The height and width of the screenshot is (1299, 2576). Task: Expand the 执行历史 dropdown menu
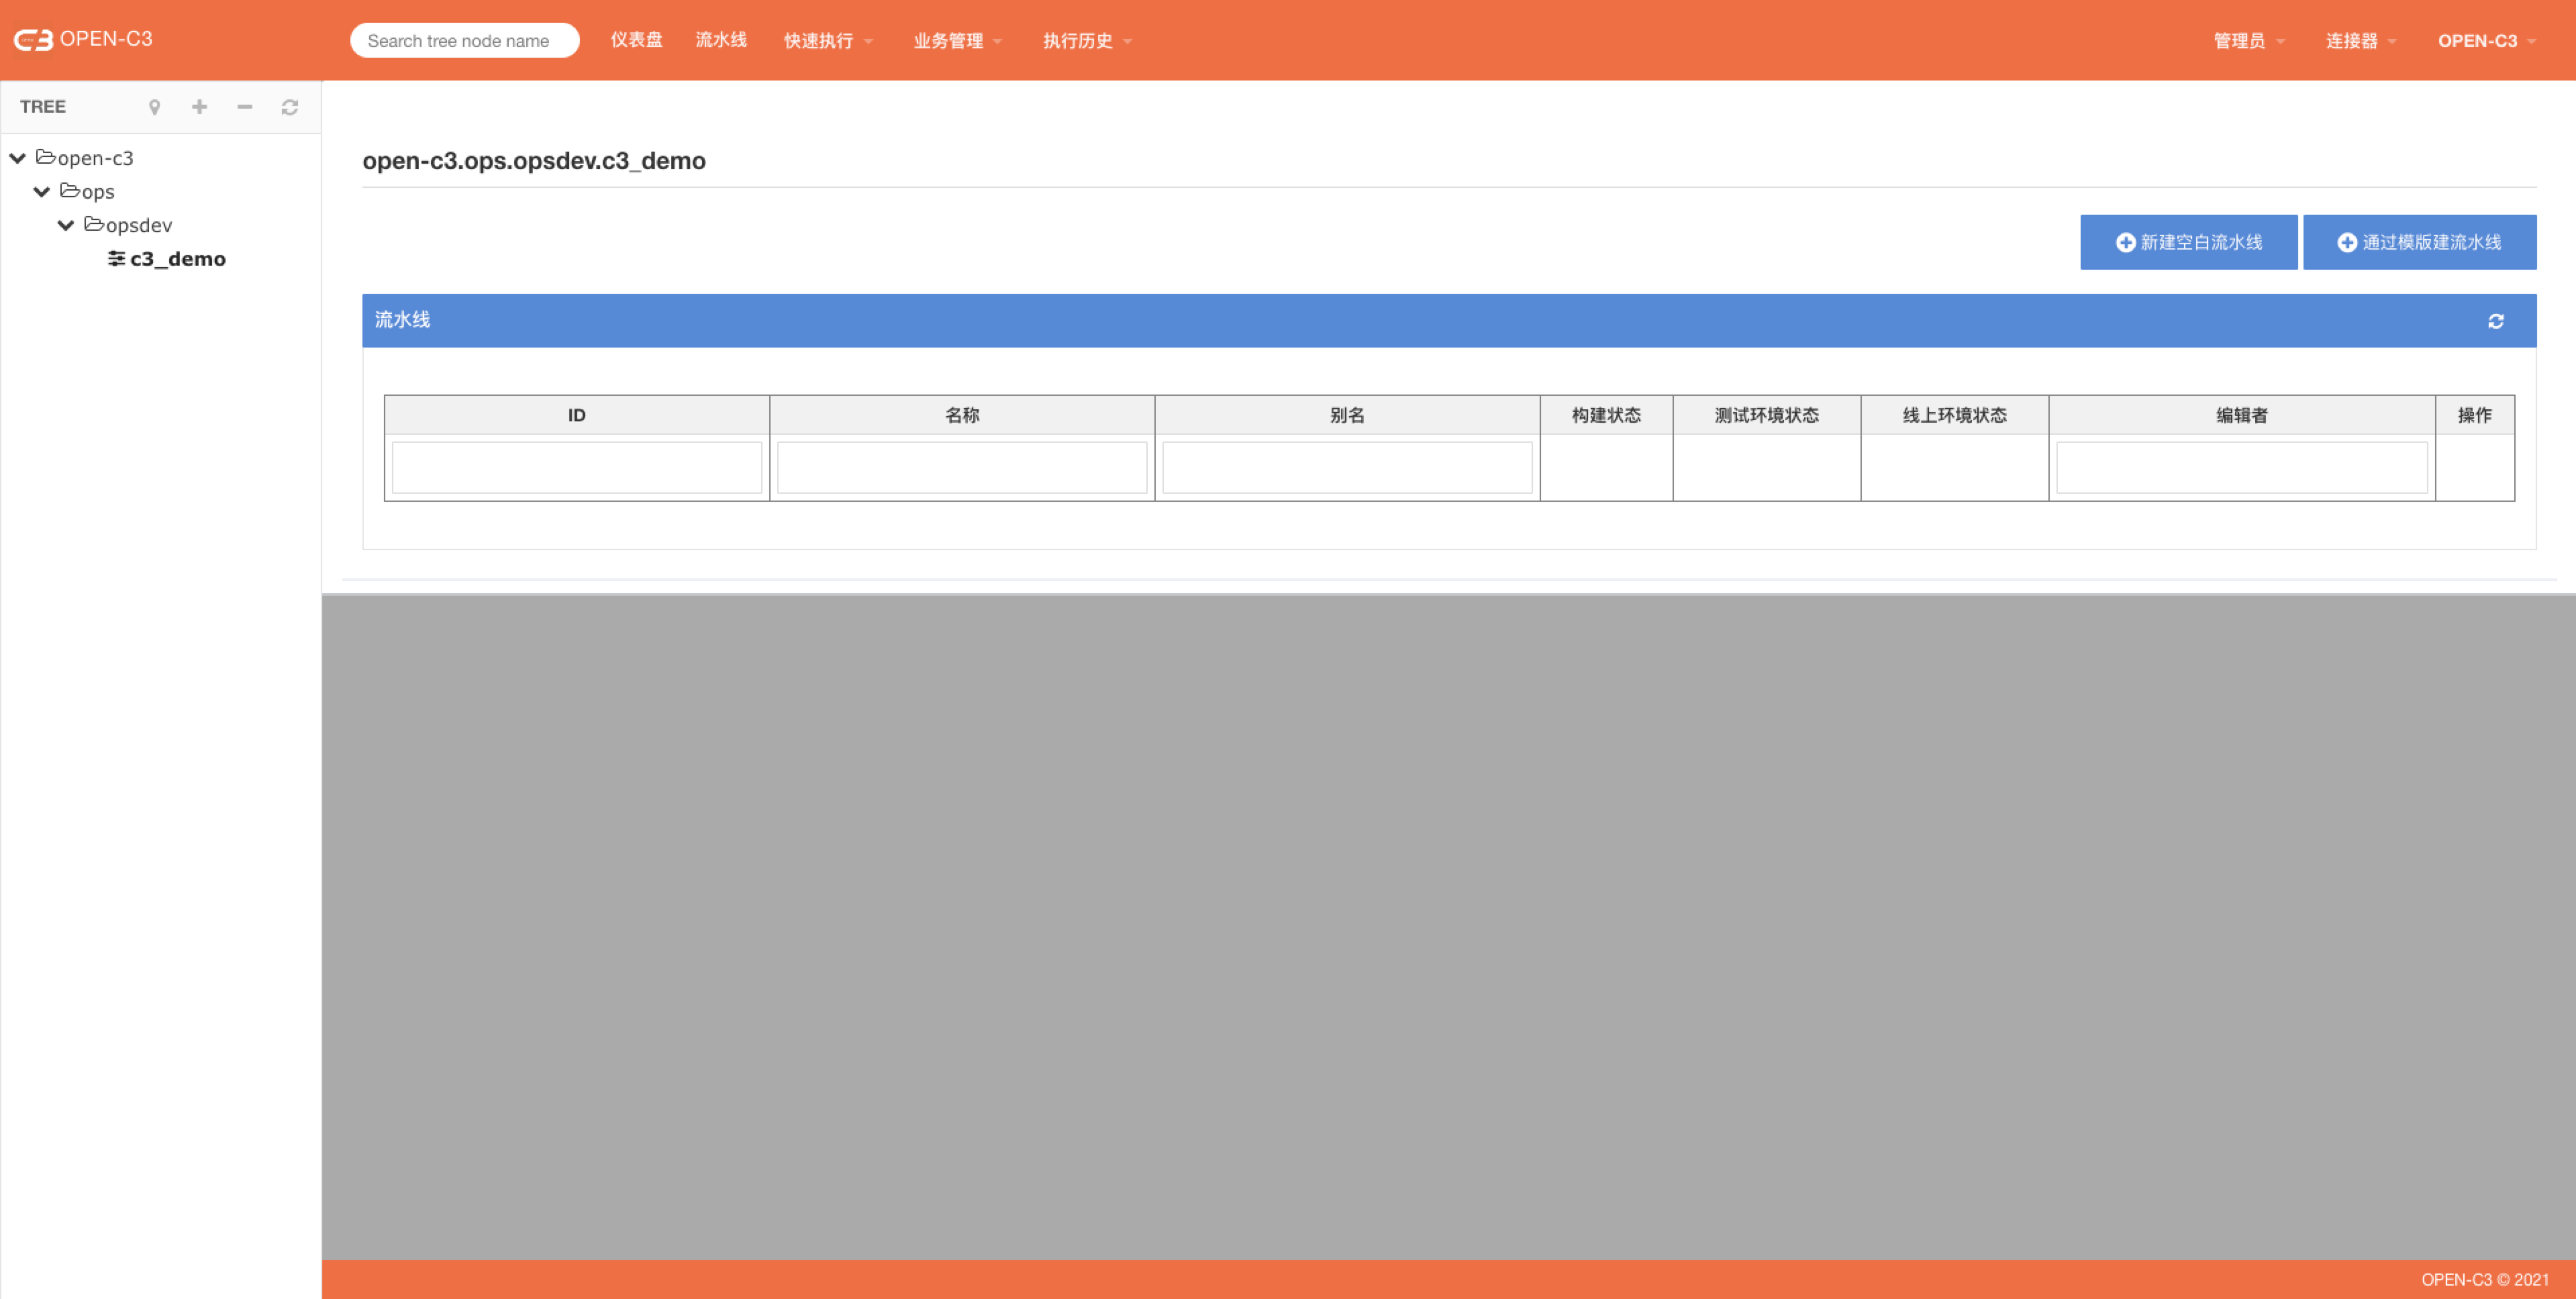tap(1087, 36)
